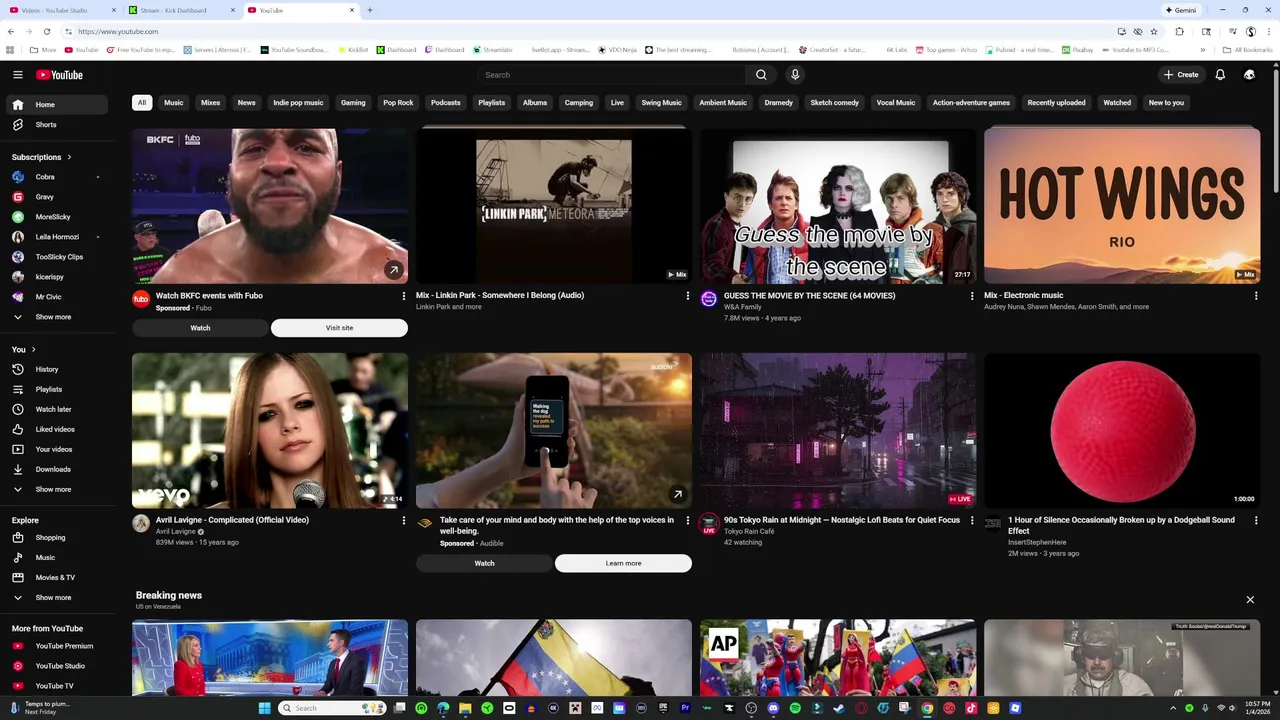Image resolution: width=1280 pixels, height=720 pixels.
Task: Open options for Guess the Movie video
Action: point(971,296)
